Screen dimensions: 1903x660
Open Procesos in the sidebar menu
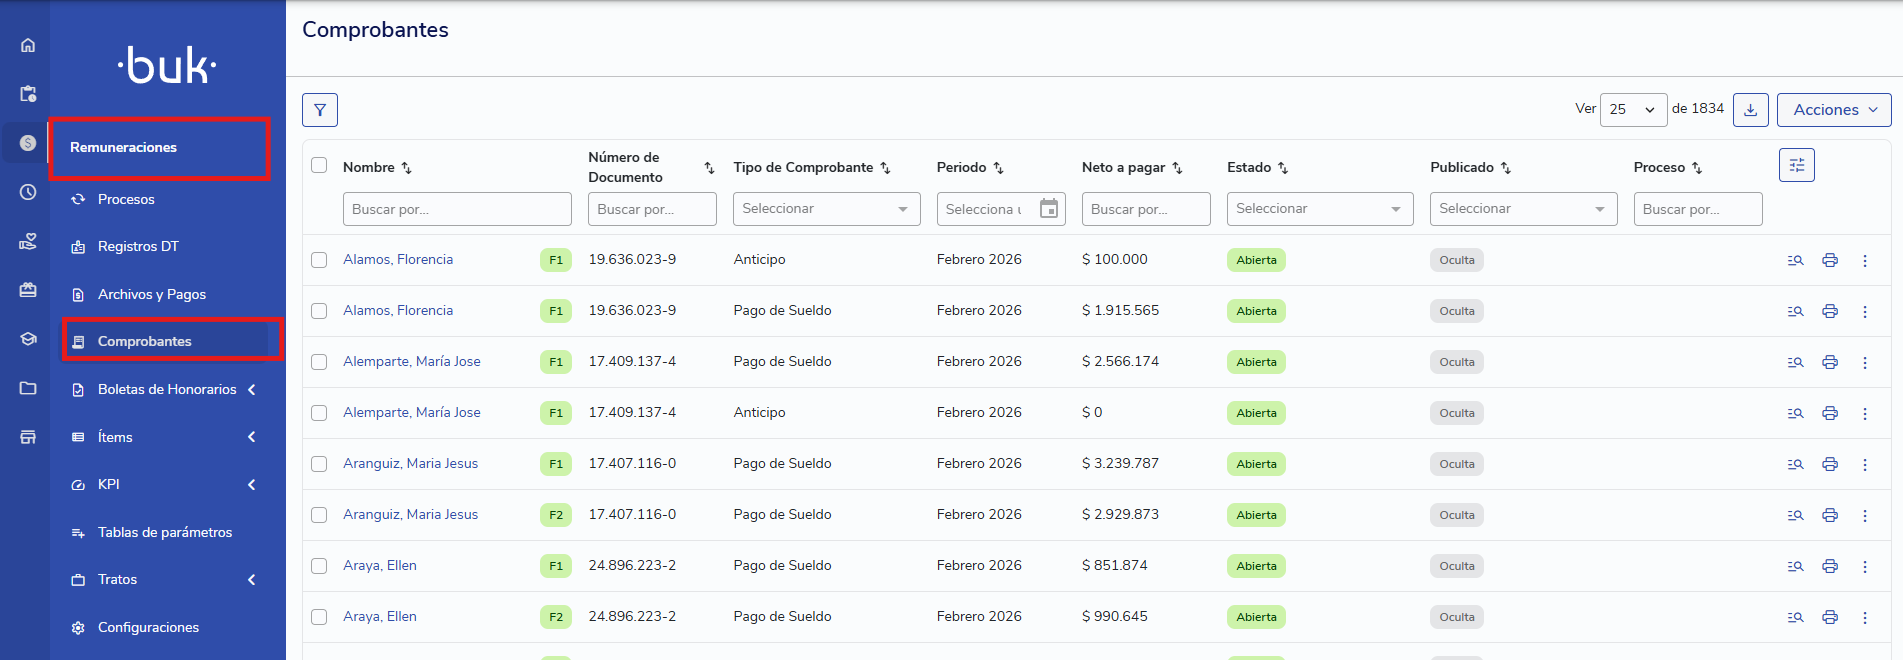(x=126, y=199)
